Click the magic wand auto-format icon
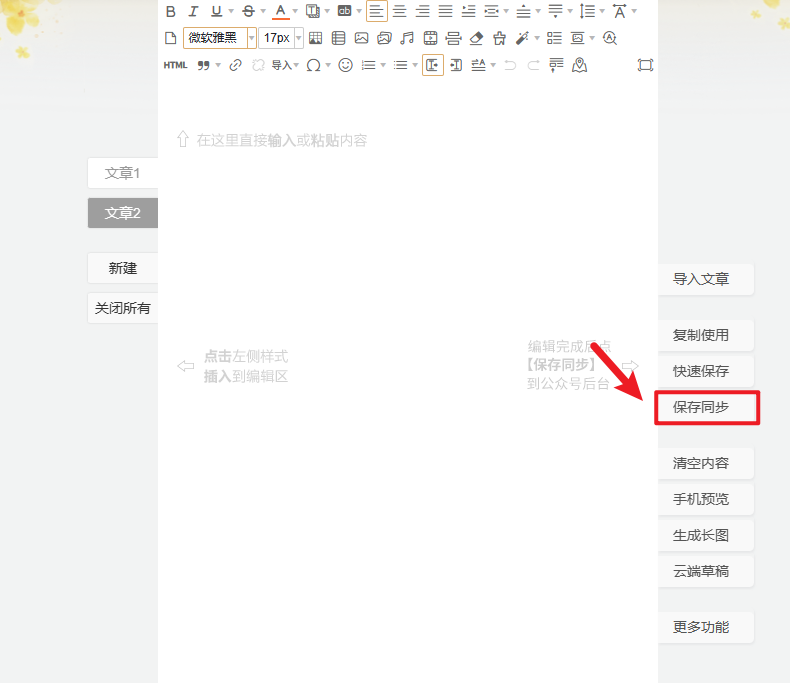 522,38
